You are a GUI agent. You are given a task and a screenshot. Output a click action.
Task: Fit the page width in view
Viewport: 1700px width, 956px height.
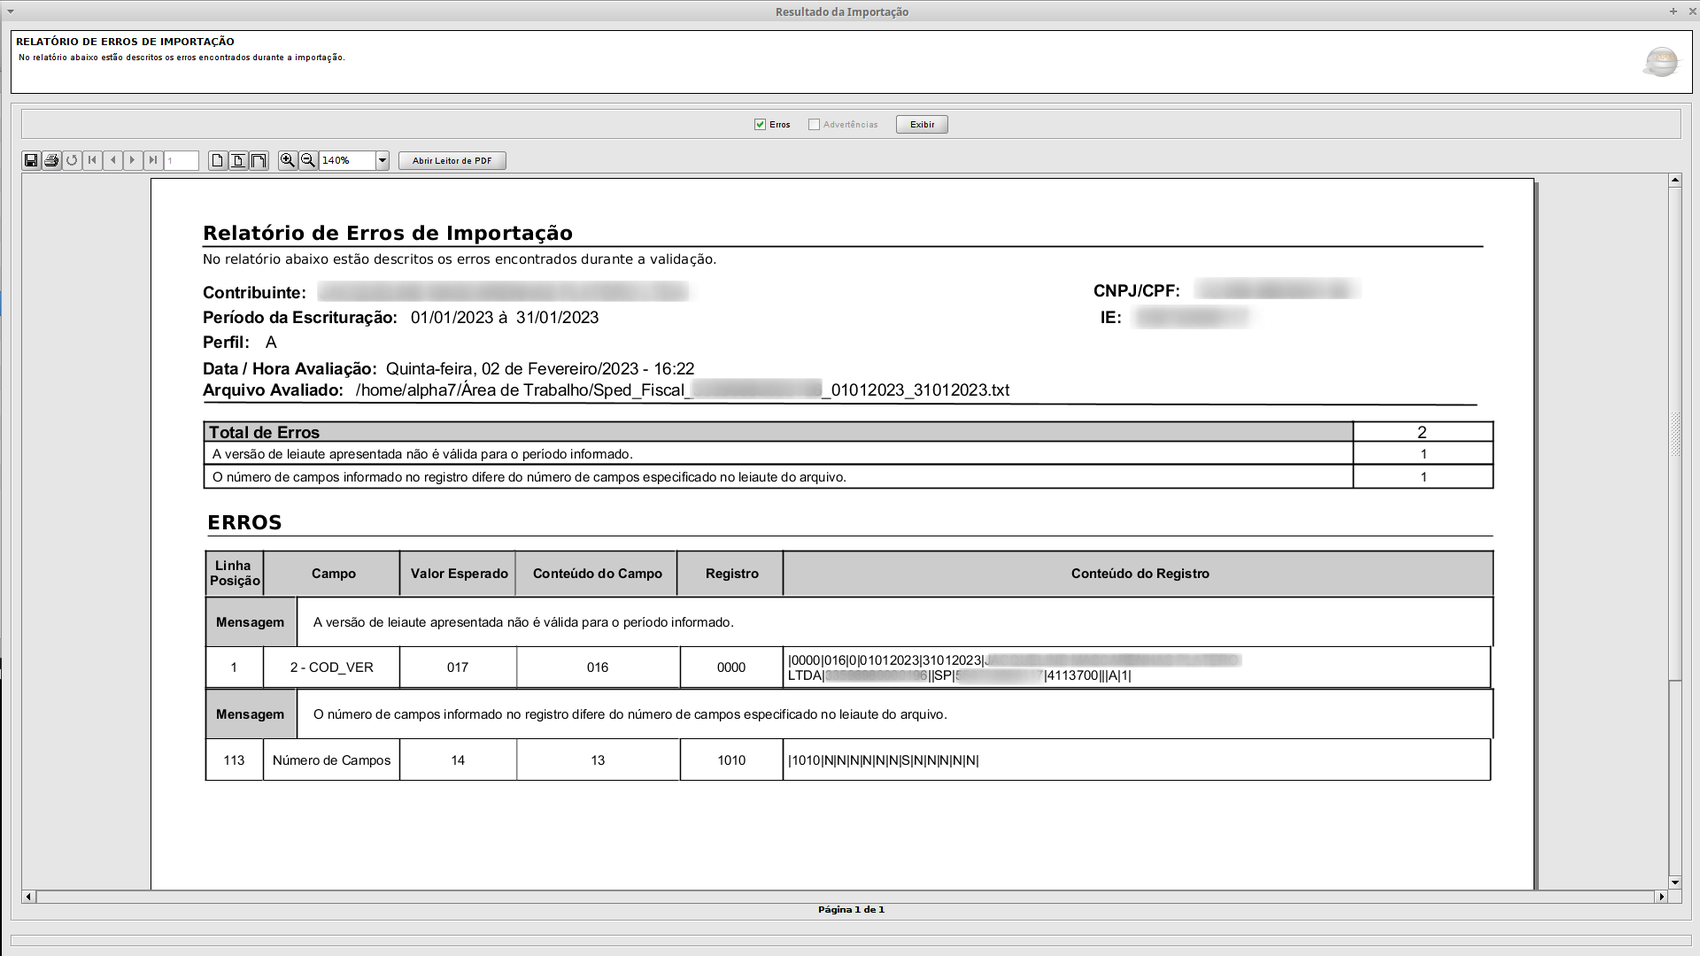(x=258, y=160)
